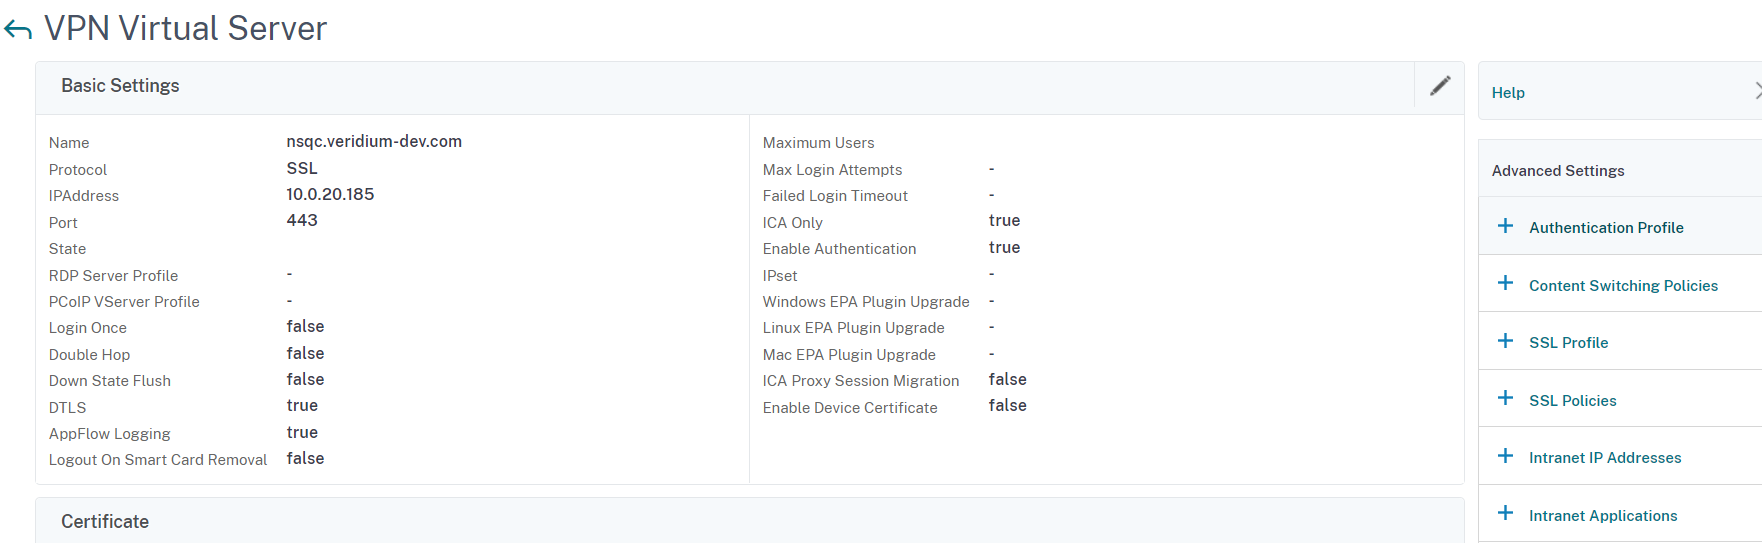Select the SSL Profile link

(1568, 343)
